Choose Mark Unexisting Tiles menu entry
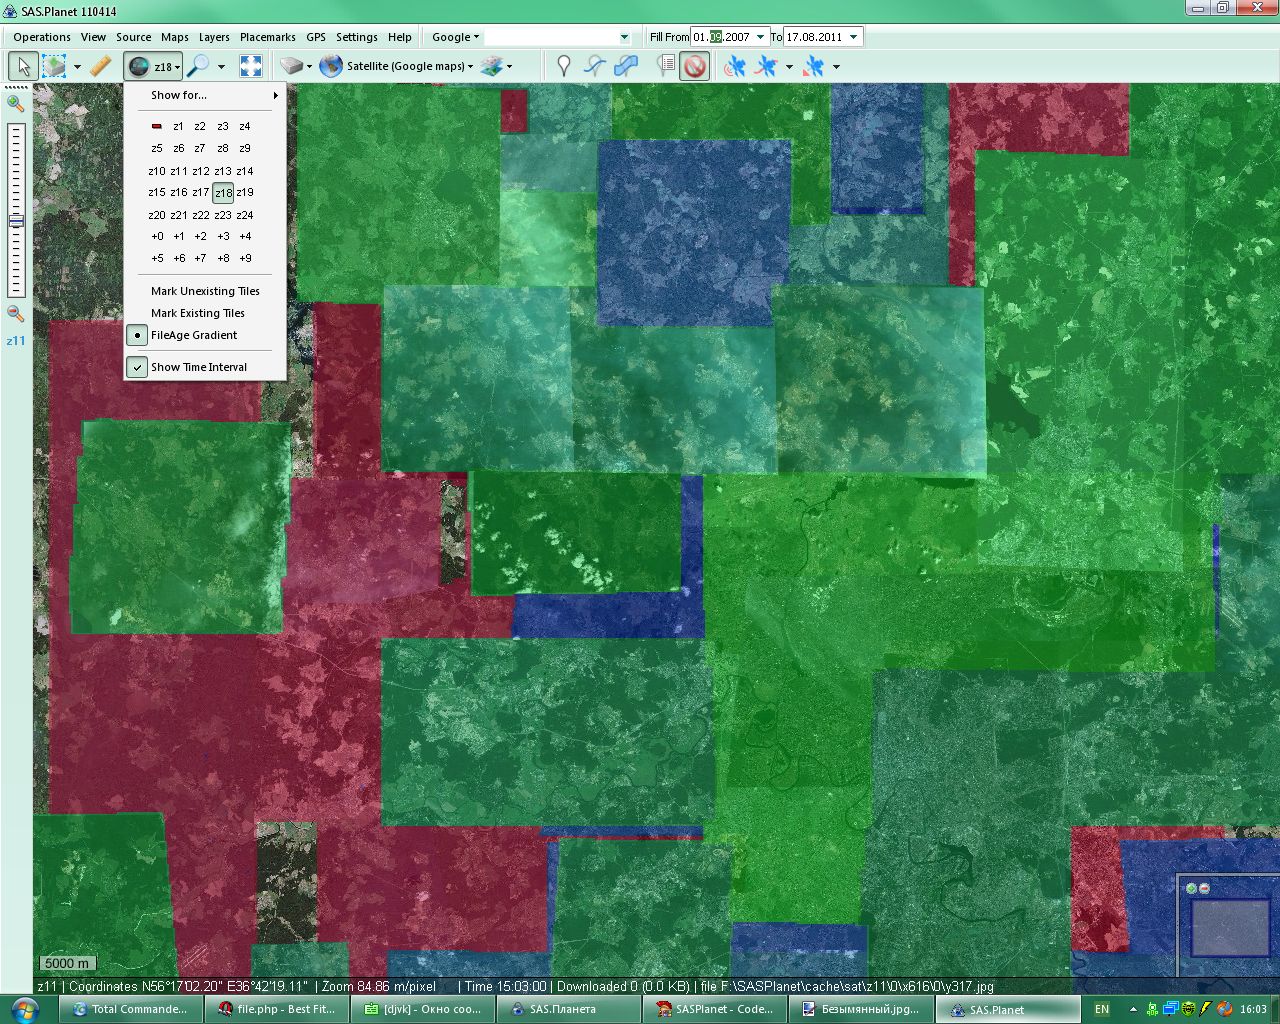 coord(205,291)
